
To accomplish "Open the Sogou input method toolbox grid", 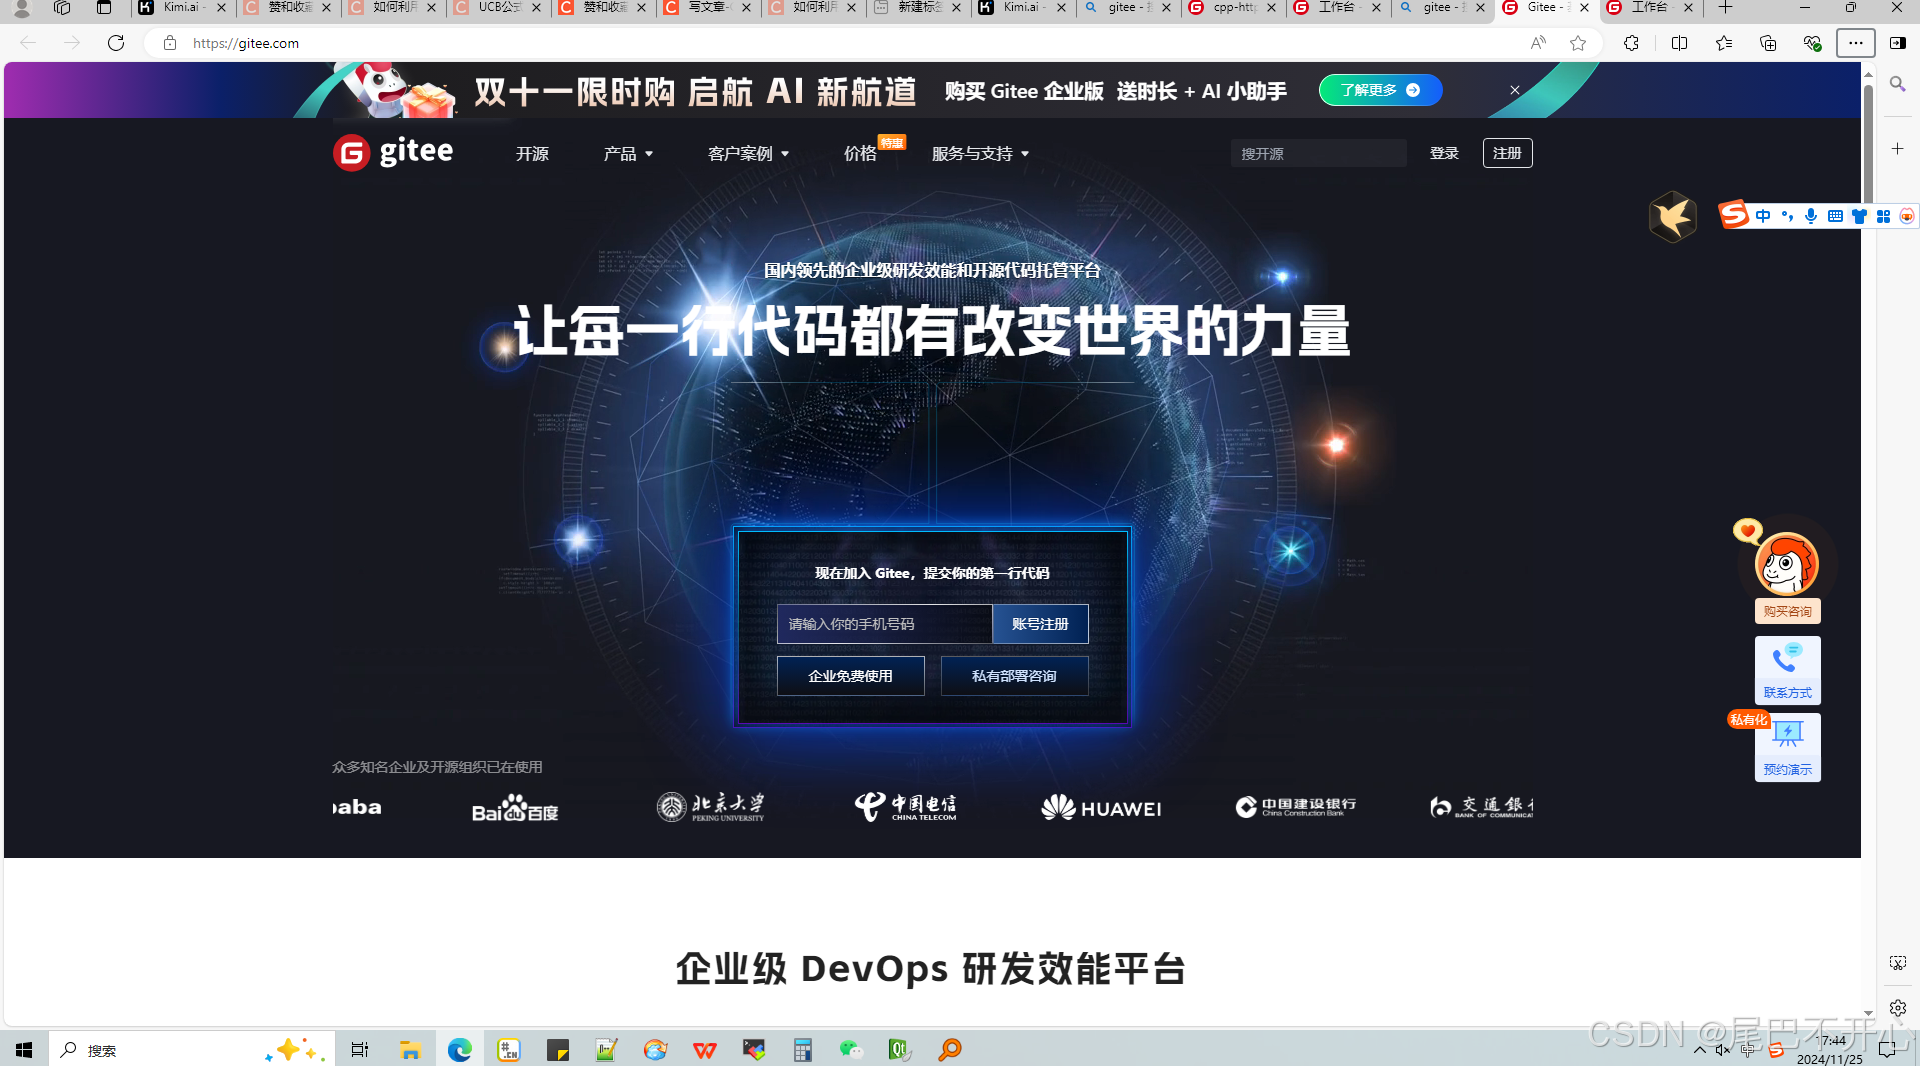I will [x=1884, y=216].
